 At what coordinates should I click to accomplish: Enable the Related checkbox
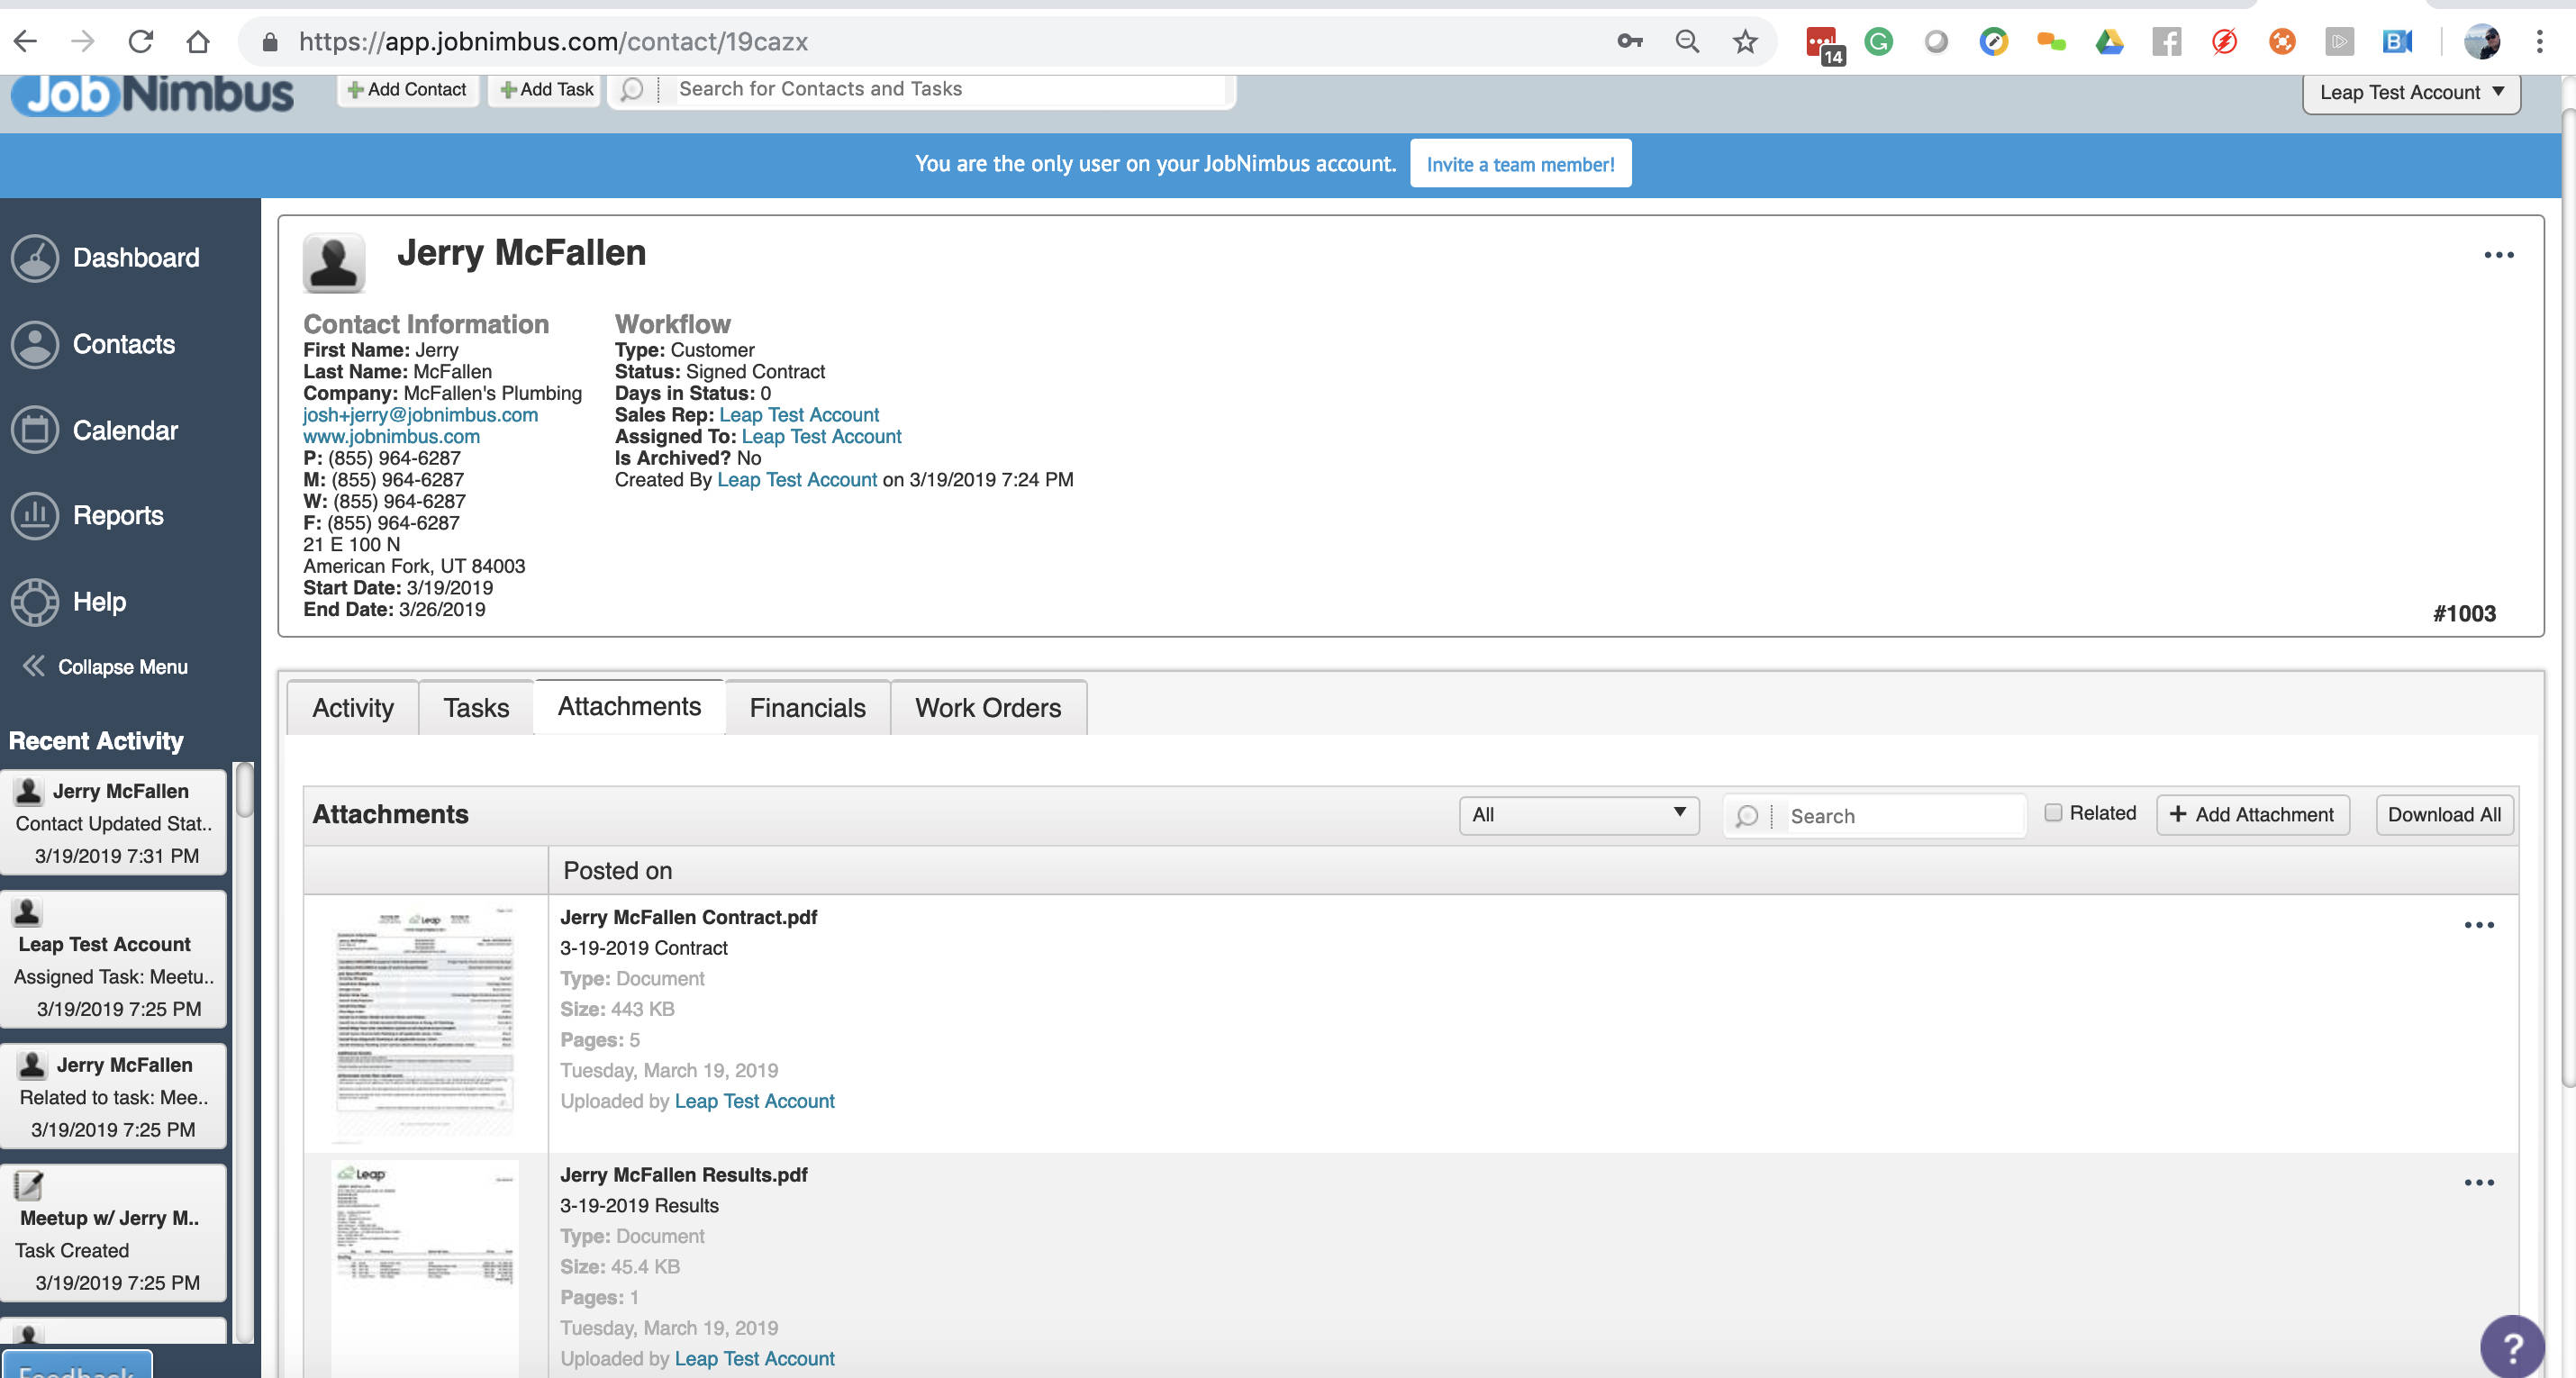pos(2053,813)
